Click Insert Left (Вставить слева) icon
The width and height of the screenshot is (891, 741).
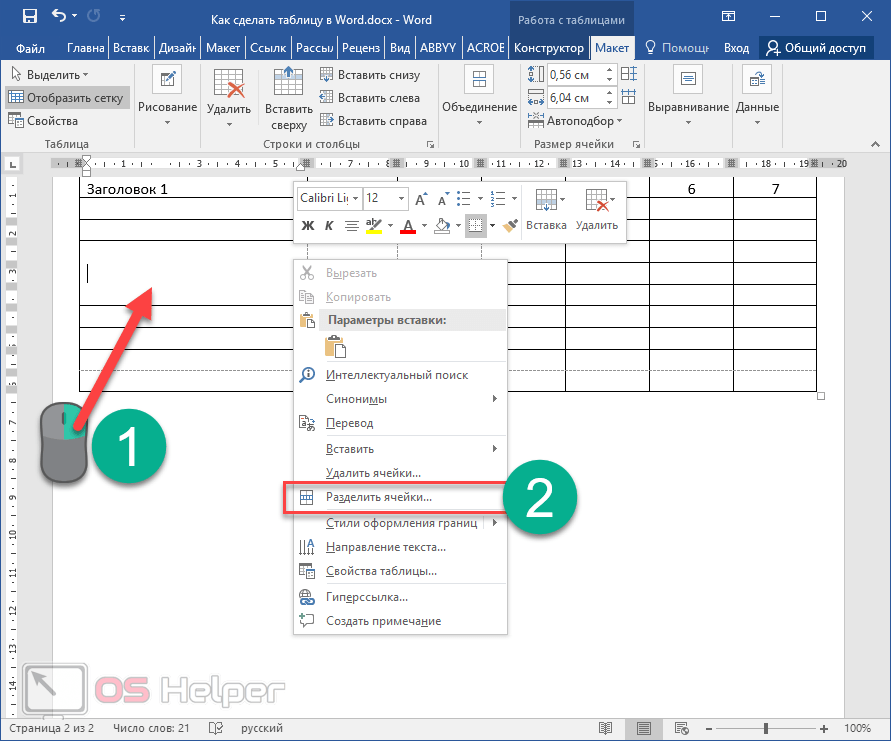coord(327,98)
